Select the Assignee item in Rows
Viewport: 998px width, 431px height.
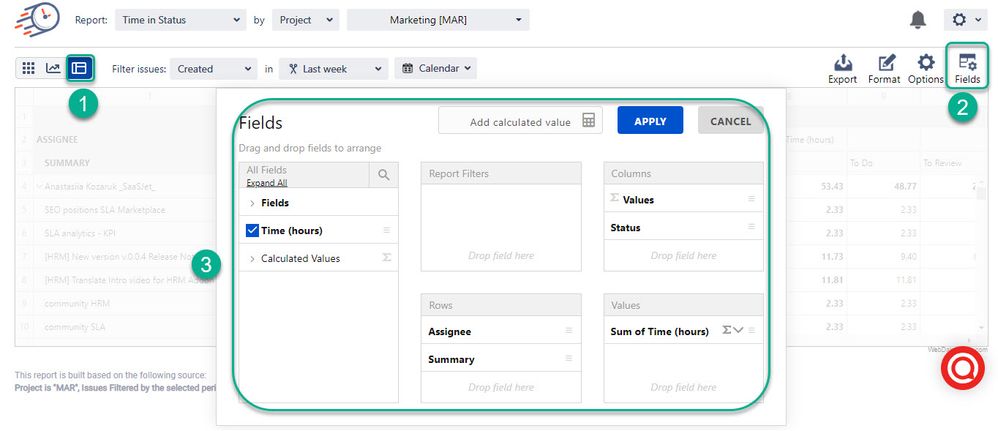(x=501, y=332)
